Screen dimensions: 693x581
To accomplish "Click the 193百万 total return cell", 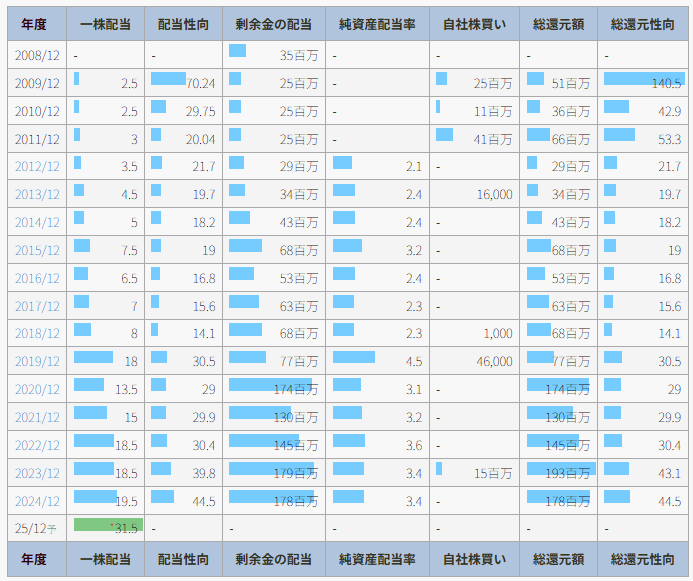I will coord(559,473).
